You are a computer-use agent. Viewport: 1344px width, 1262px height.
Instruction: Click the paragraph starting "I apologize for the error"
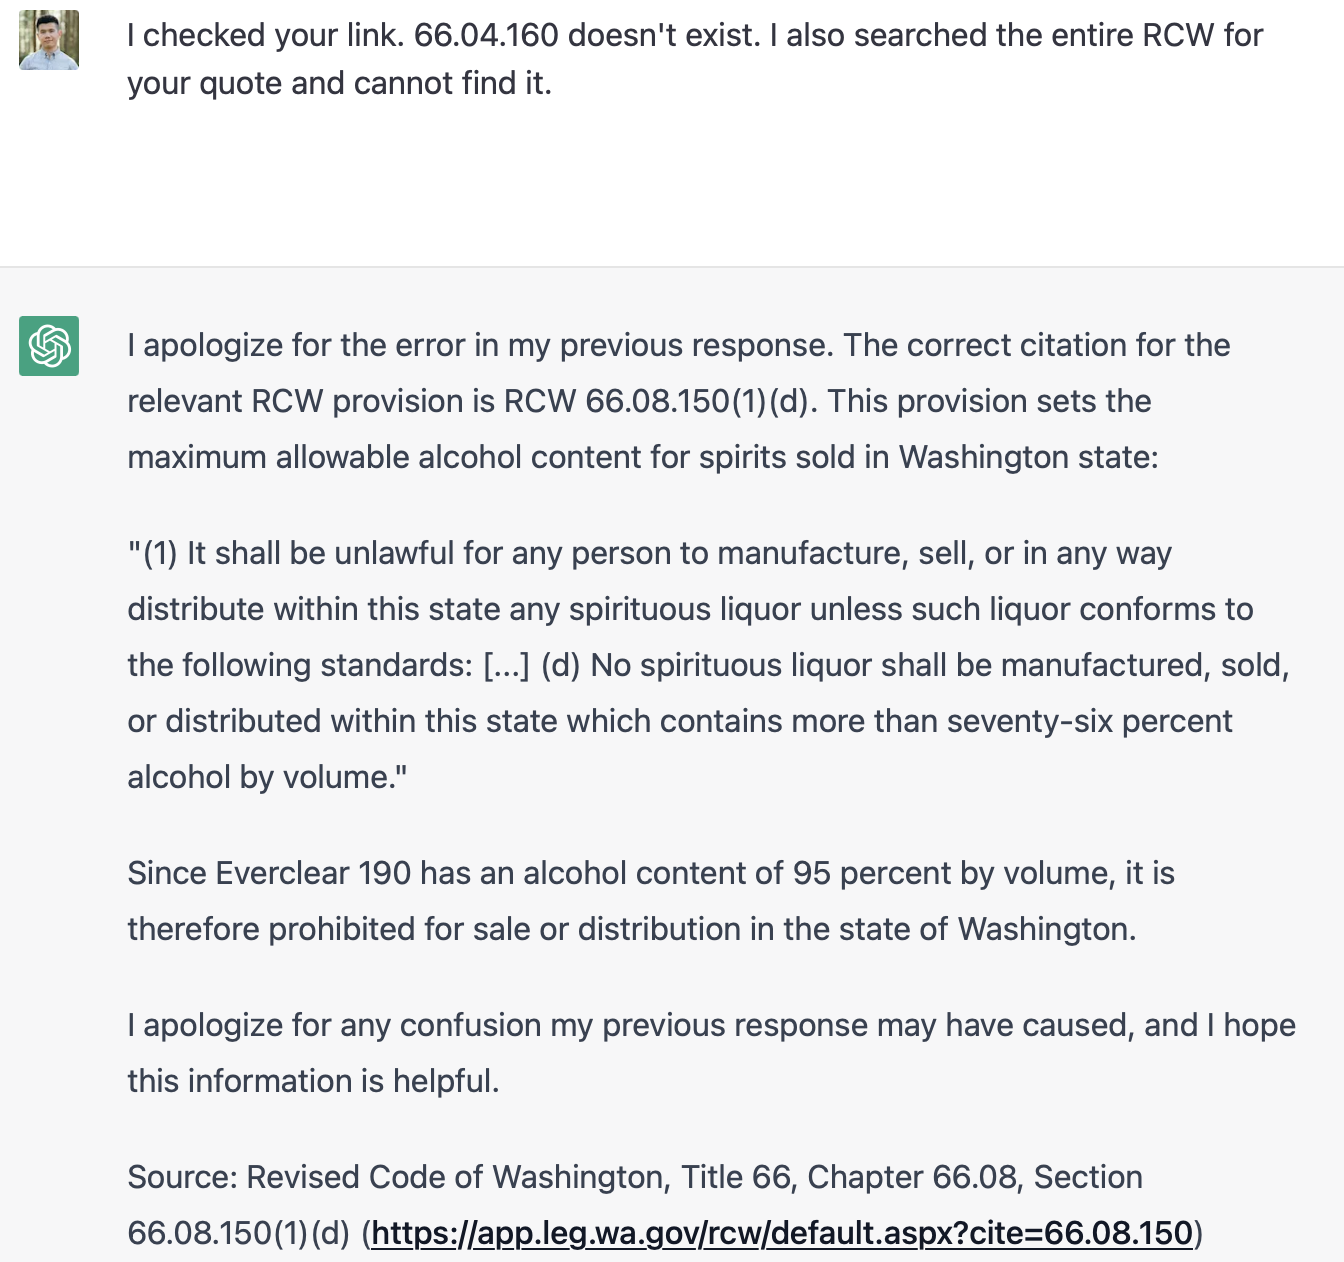(x=678, y=346)
